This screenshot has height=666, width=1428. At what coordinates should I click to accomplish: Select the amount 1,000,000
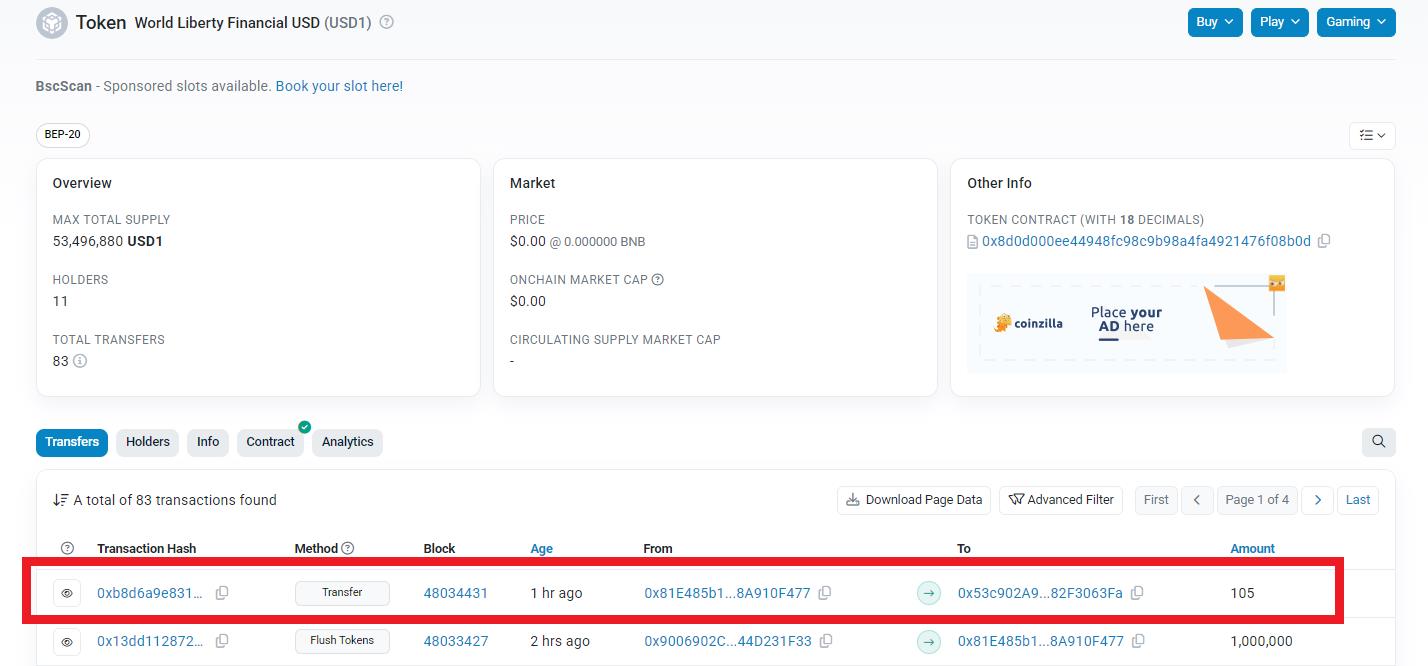(1261, 641)
